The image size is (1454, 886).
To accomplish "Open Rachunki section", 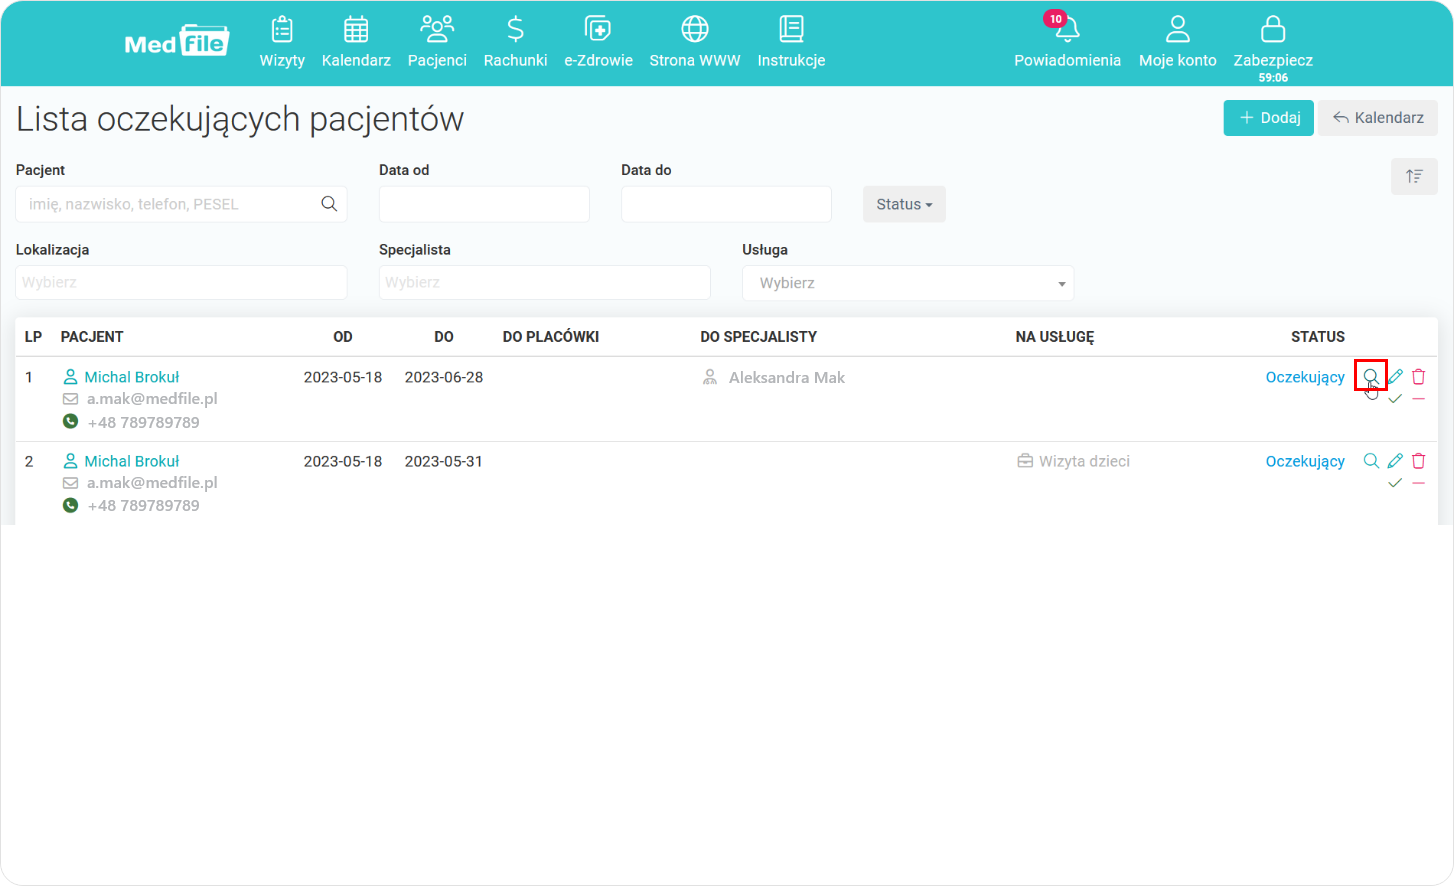I will pyautogui.click(x=515, y=42).
